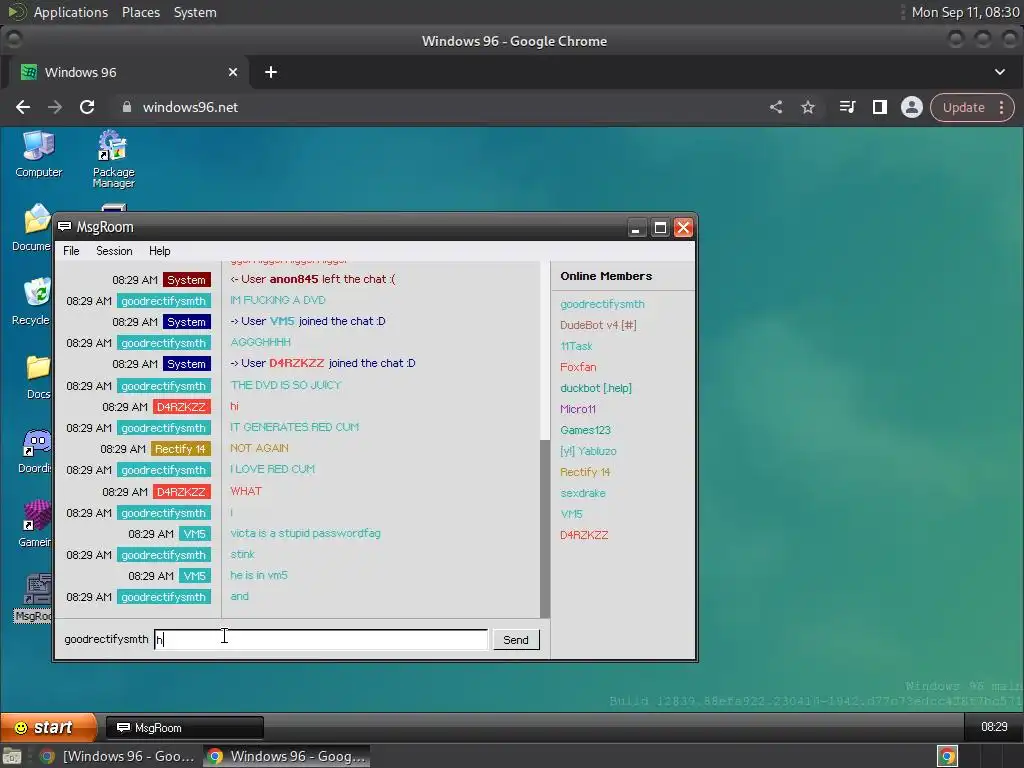Viewport: 1024px width, 768px height.
Task: Switch to the Windows 96 - Goog... panel task
Action: tap(286, 756)
